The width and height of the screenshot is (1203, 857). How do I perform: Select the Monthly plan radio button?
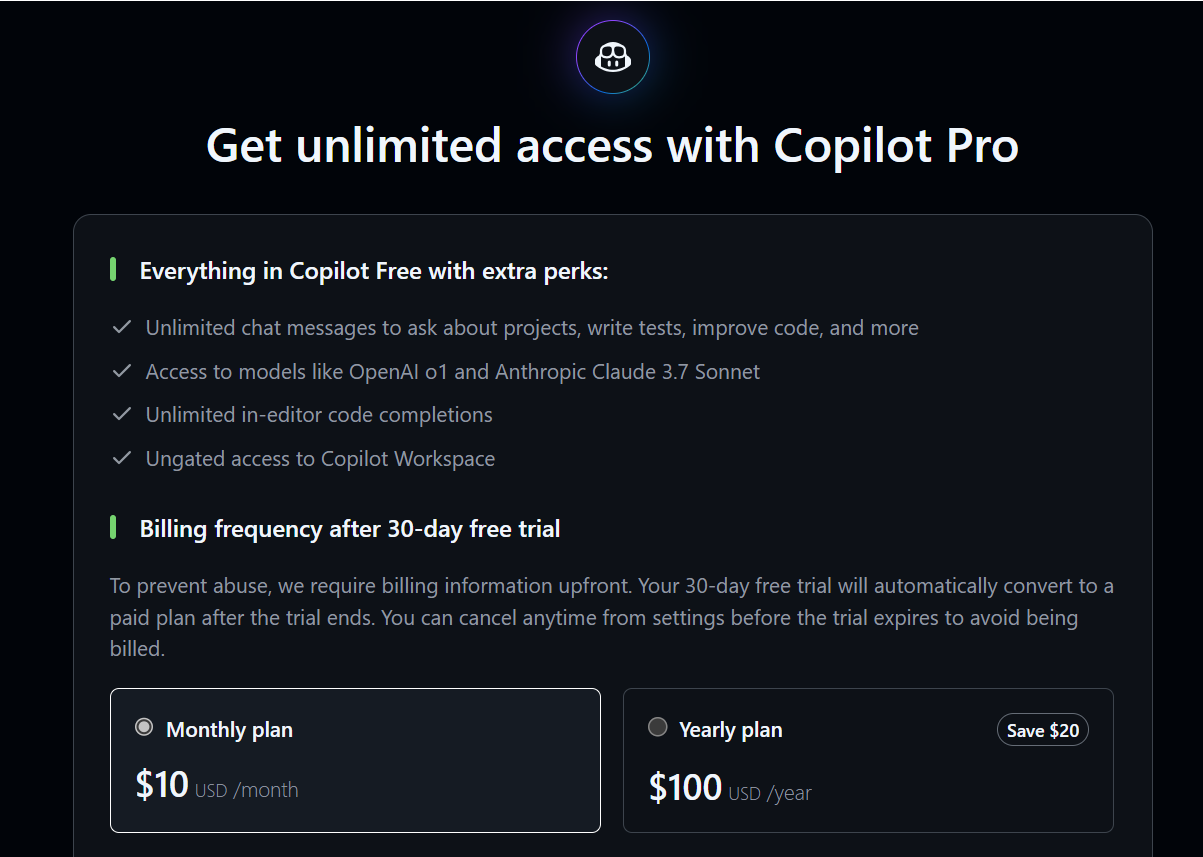pos(144,727)
